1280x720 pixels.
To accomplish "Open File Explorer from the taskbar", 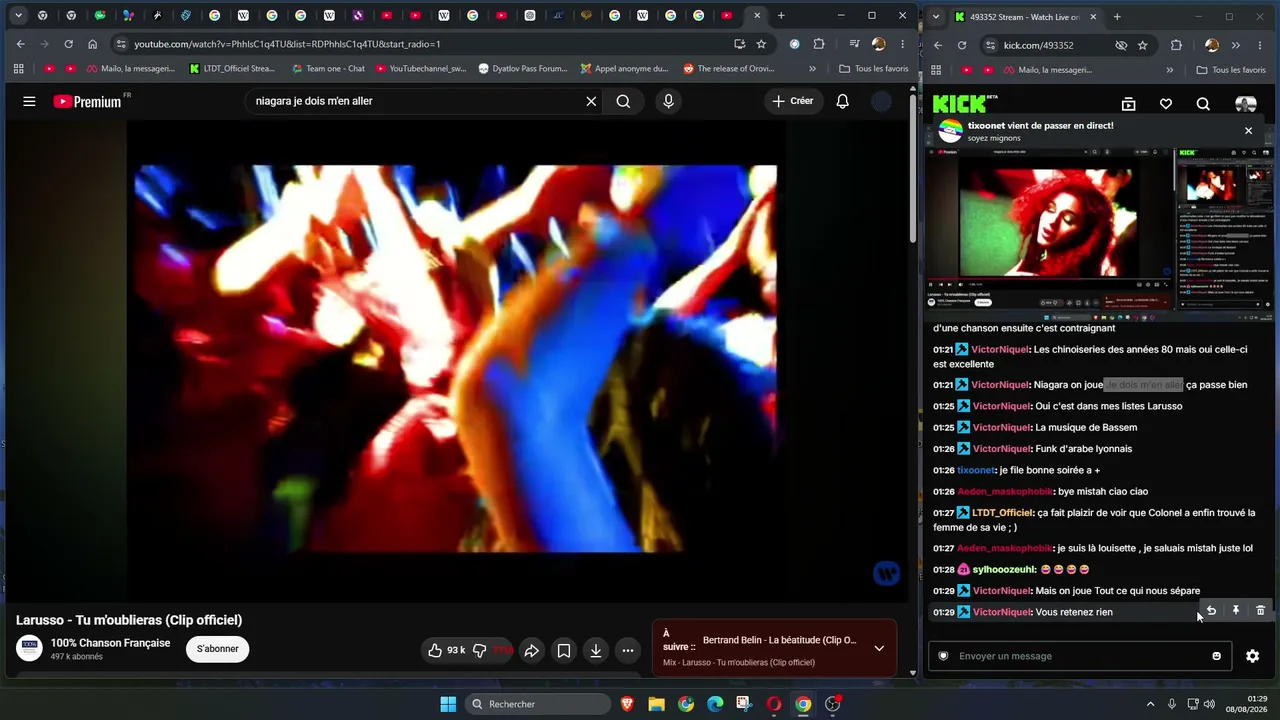I will pyautogui.click(x=656, y=704).
